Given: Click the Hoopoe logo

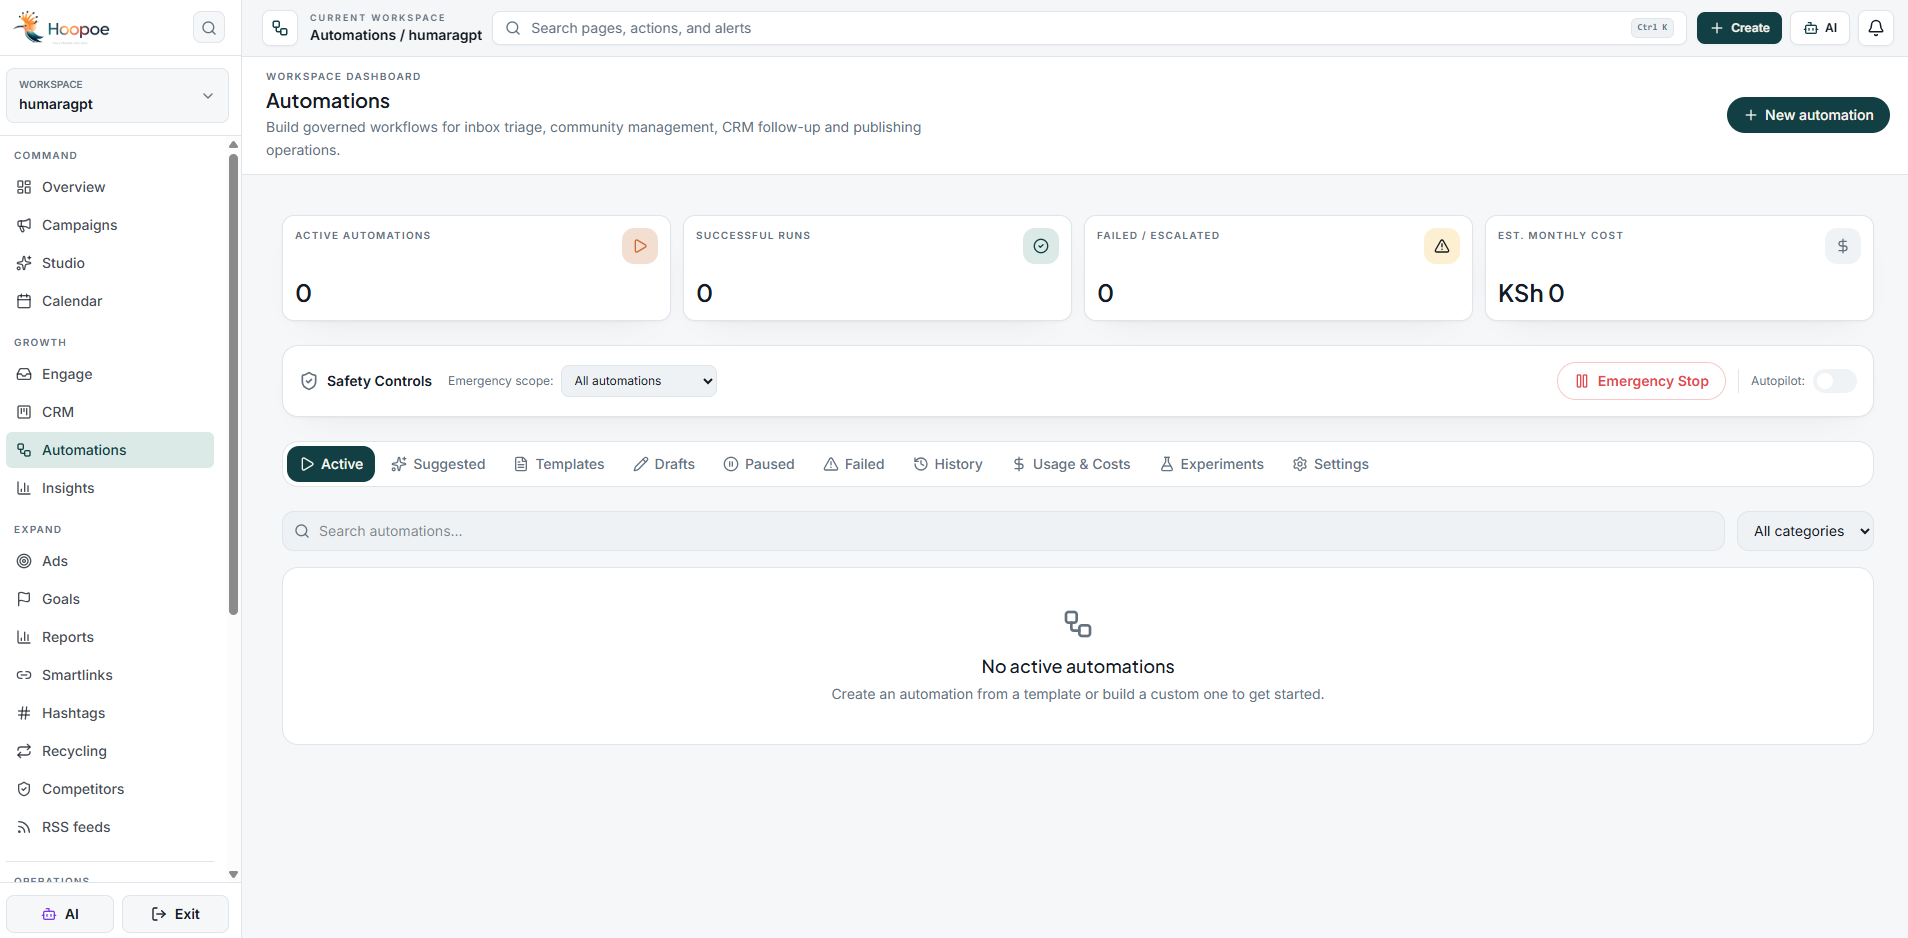Looking at the screenshot, I should pyautogui.click(x=62, y=28).
